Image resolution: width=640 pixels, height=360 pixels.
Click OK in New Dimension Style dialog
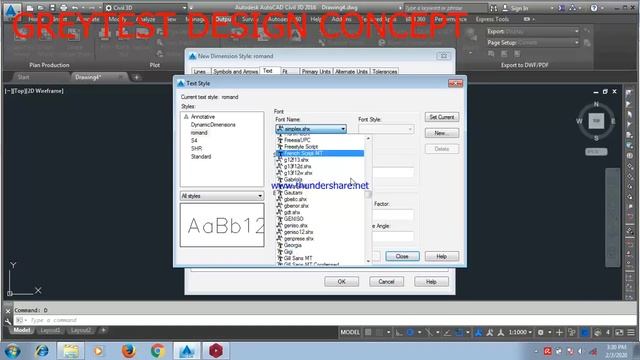click(342, 282)
